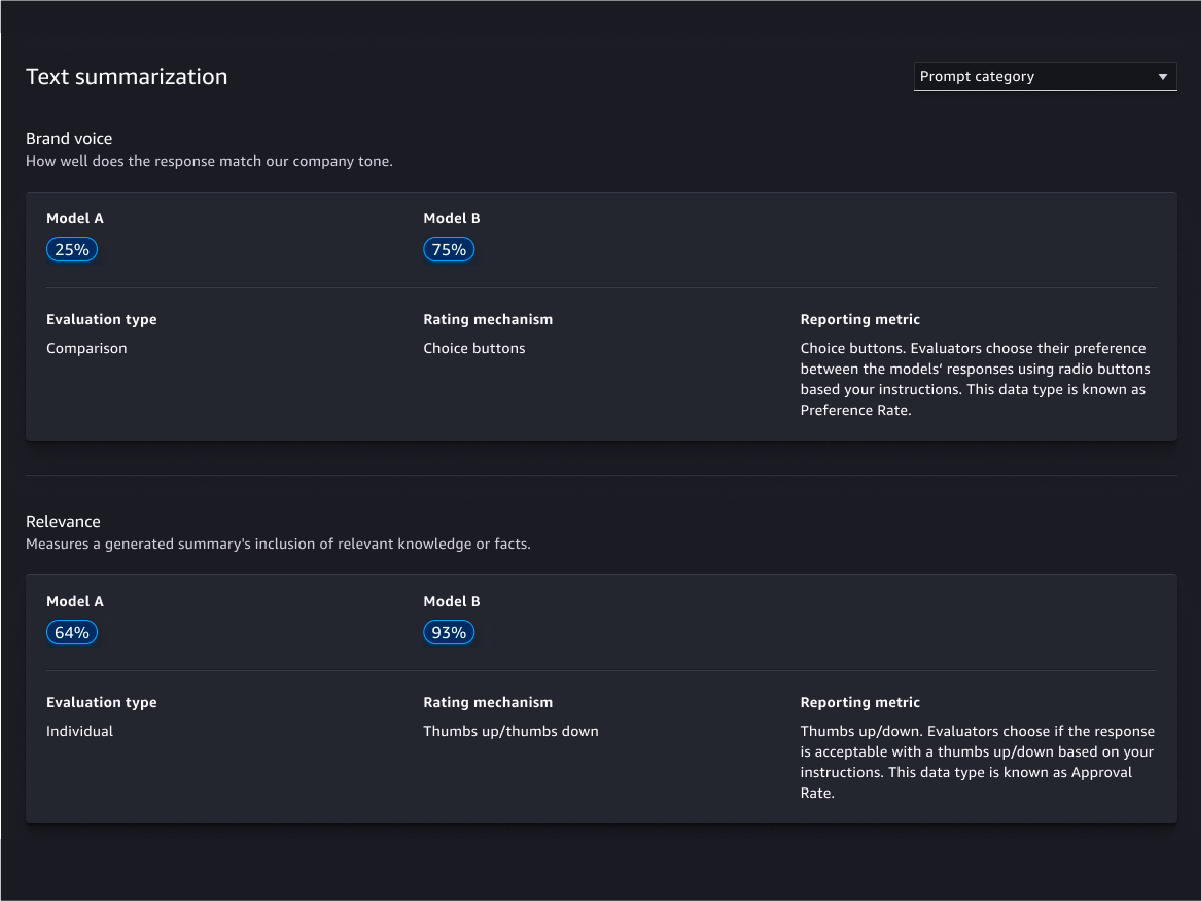Click the Model B 75% badge
The height and width of the screenshot is (901, 1201).
click(x=449, y=250)
